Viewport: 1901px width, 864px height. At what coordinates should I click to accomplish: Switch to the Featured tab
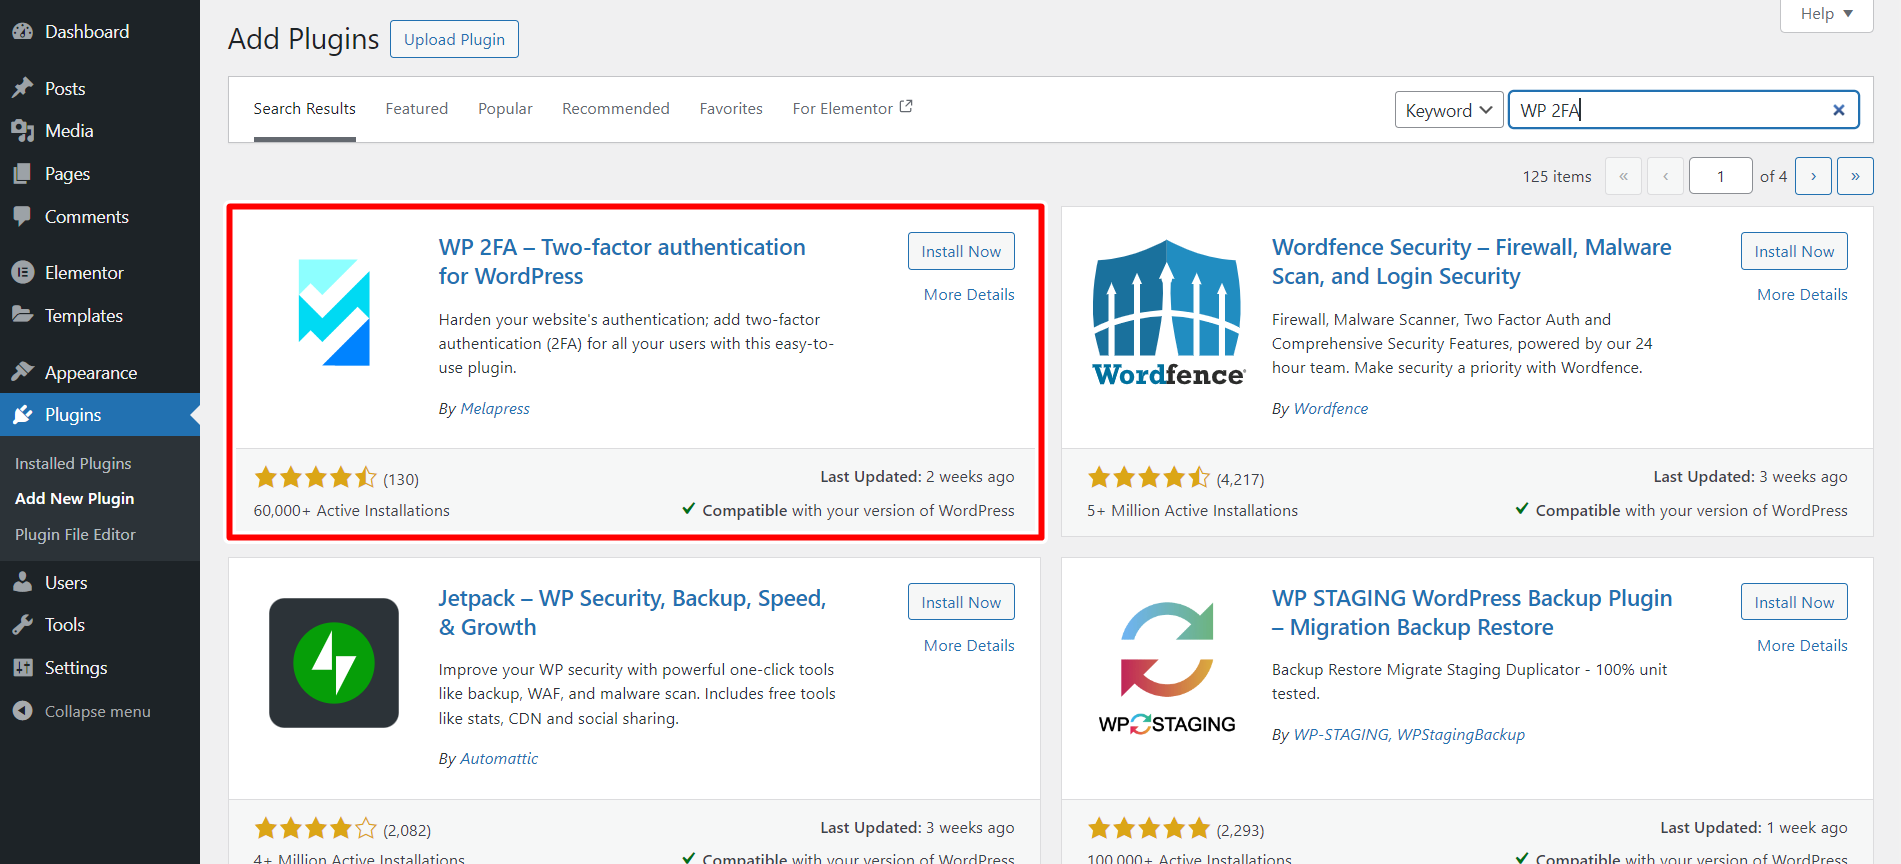417,109
